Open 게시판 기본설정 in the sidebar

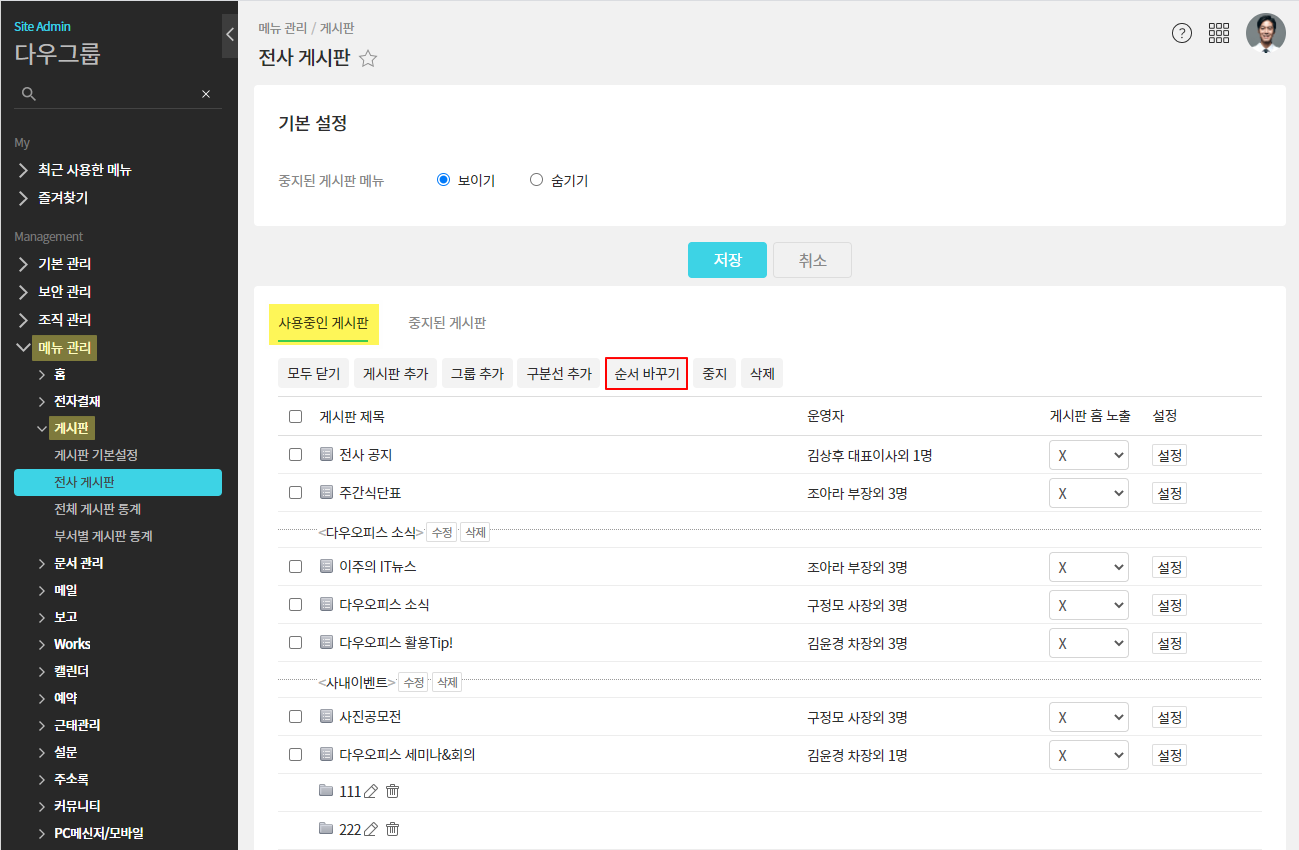coord(96,455)
